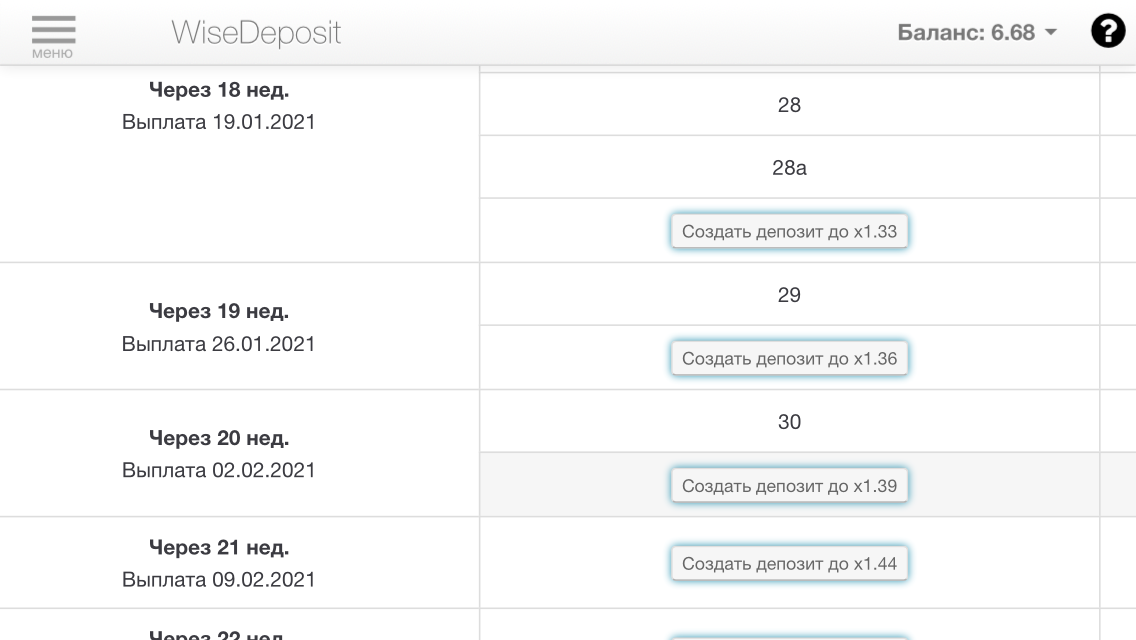Image resolution: width=1136 pixels, height=640 pixels.
Task: Select deposit entry 28a
Action: click(x=789, y=168)
